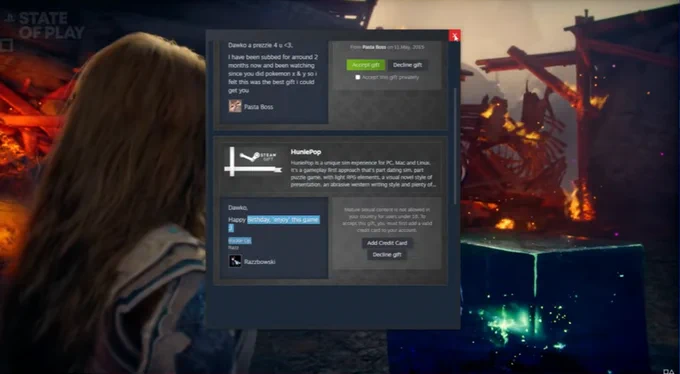Click the HuniePop game title
The width and height of the screenshot is (680, 374).
coord(306,152)
